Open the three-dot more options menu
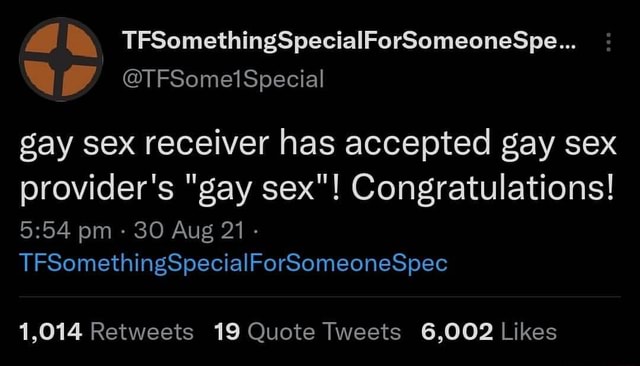The height and width of the screenshot is (366, 640). [x=608, y=42]
